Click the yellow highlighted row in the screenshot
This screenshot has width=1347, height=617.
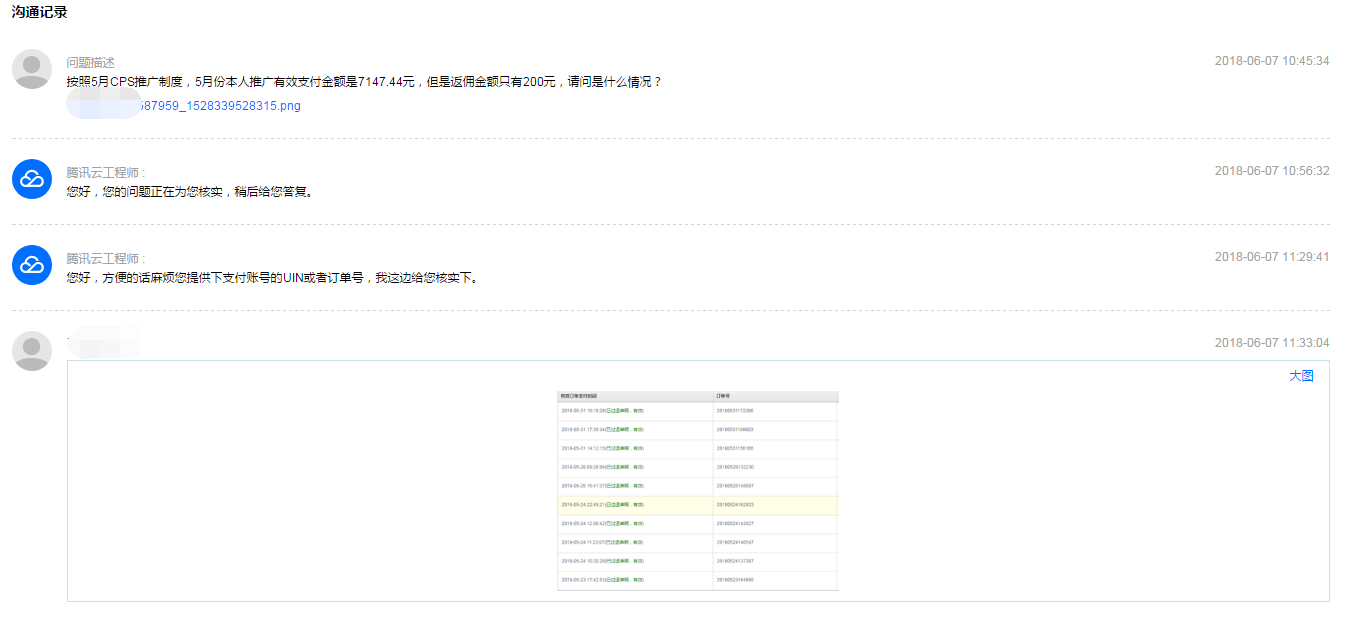click(697, 505)
